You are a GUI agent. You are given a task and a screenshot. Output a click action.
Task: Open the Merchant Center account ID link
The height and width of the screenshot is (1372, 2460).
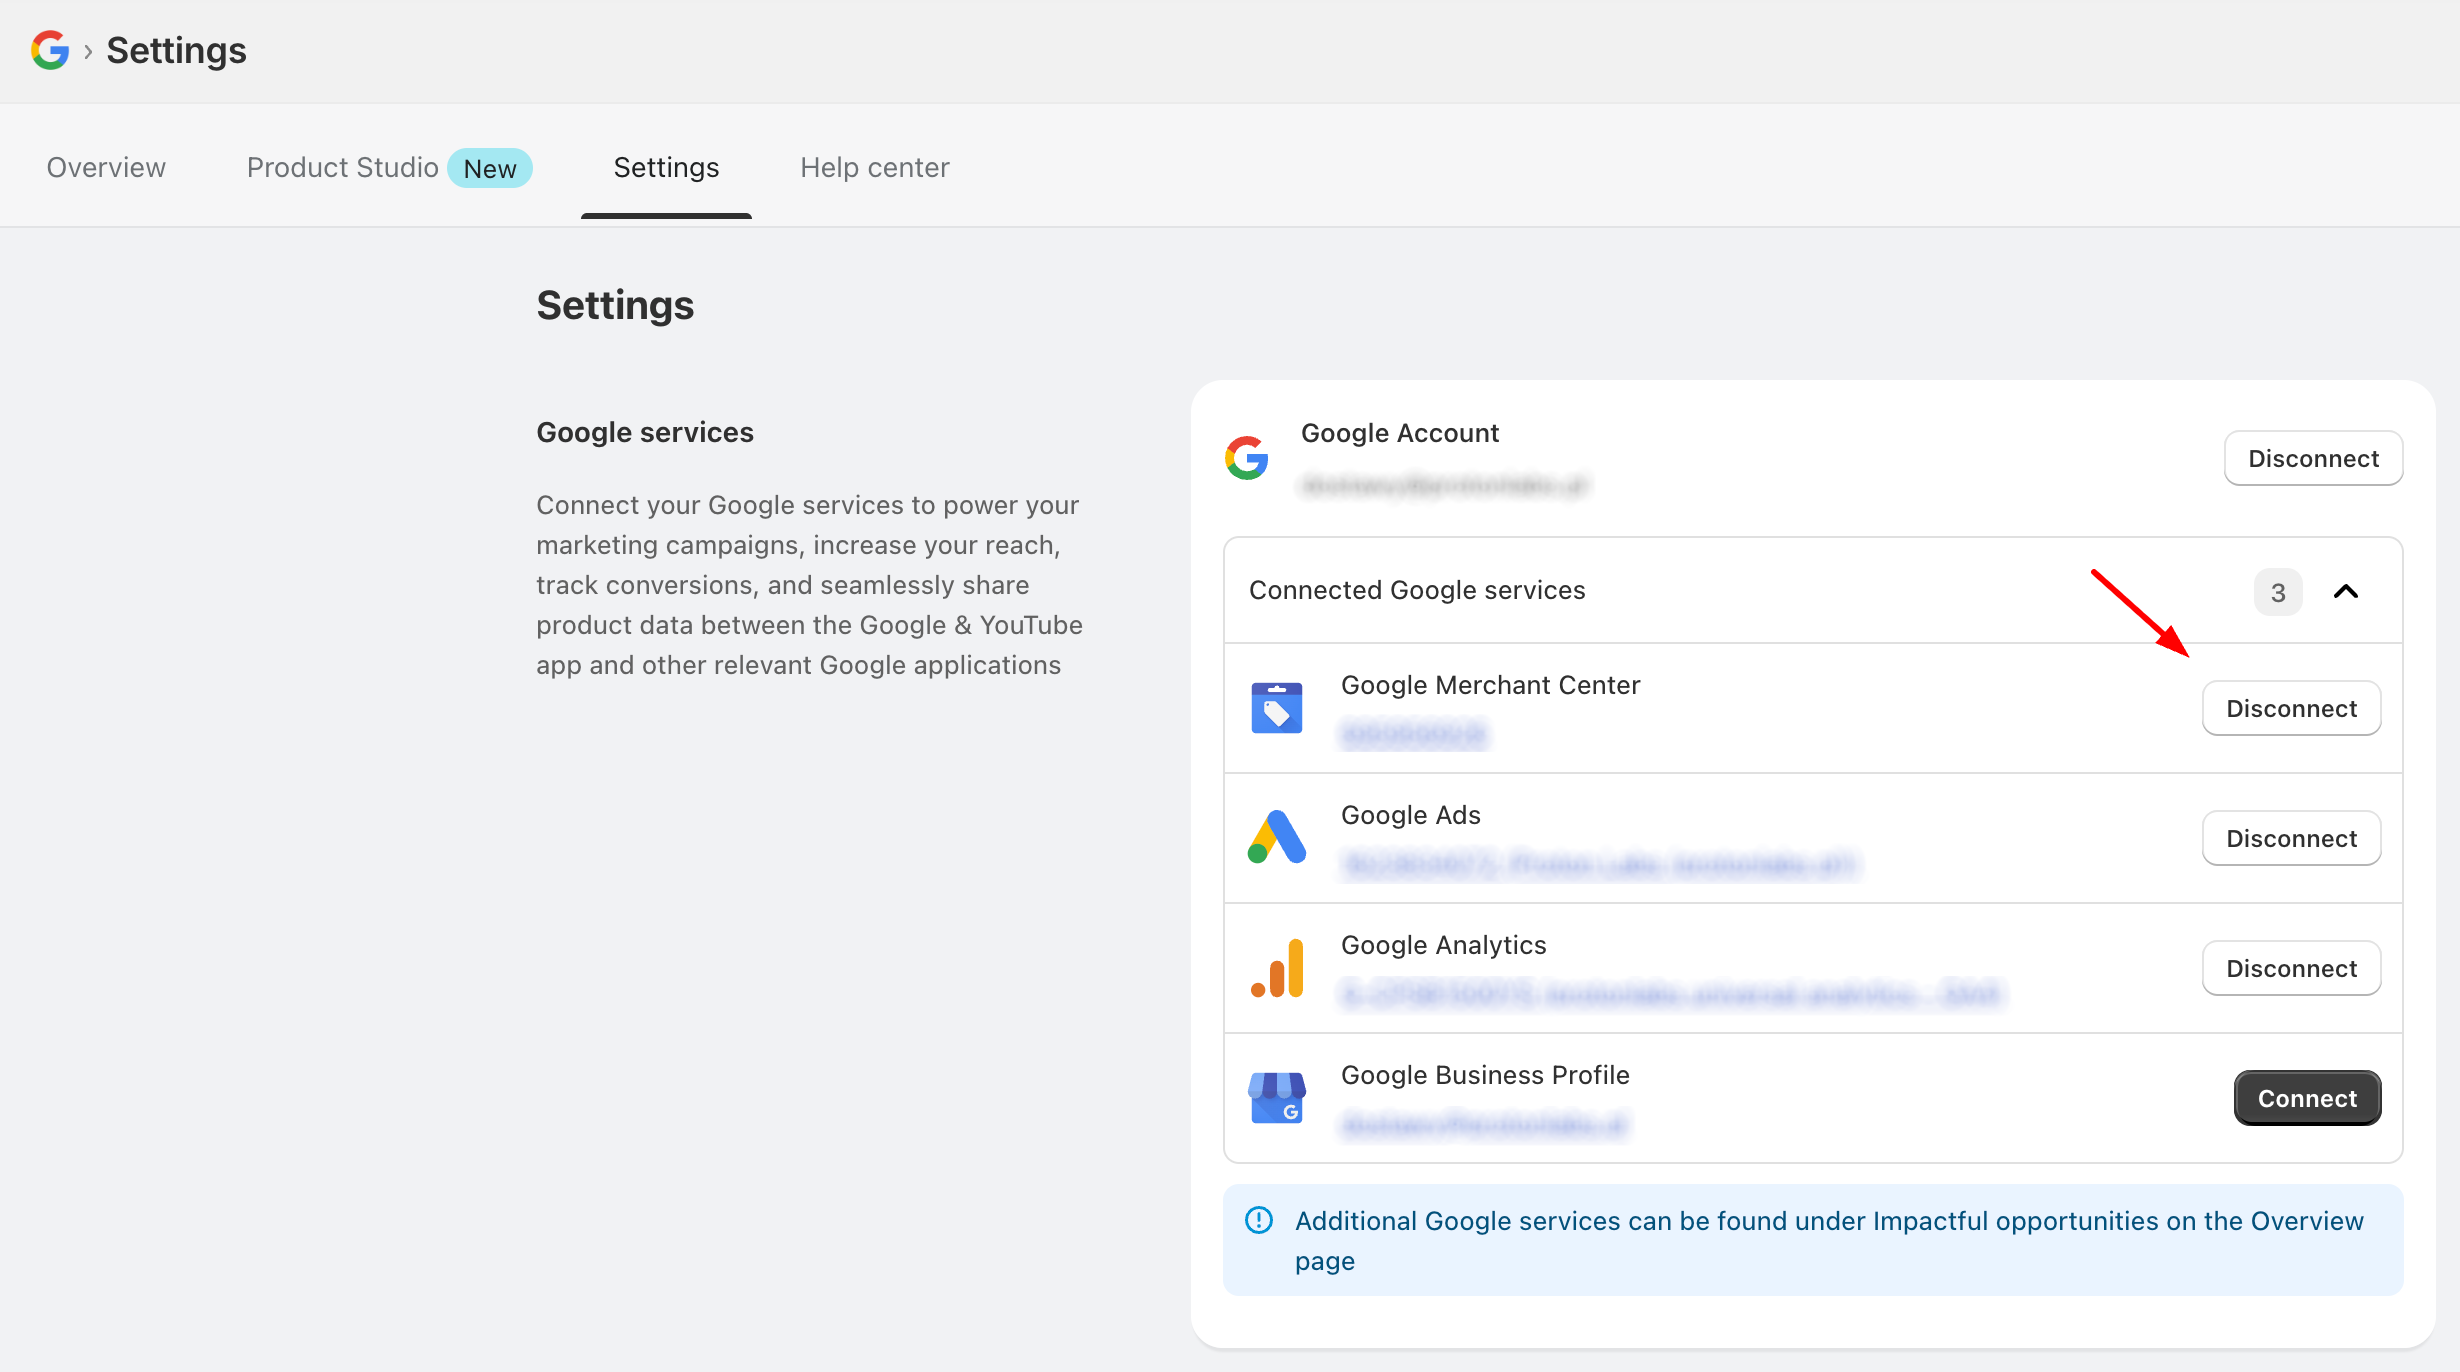tap(1413, 733)
